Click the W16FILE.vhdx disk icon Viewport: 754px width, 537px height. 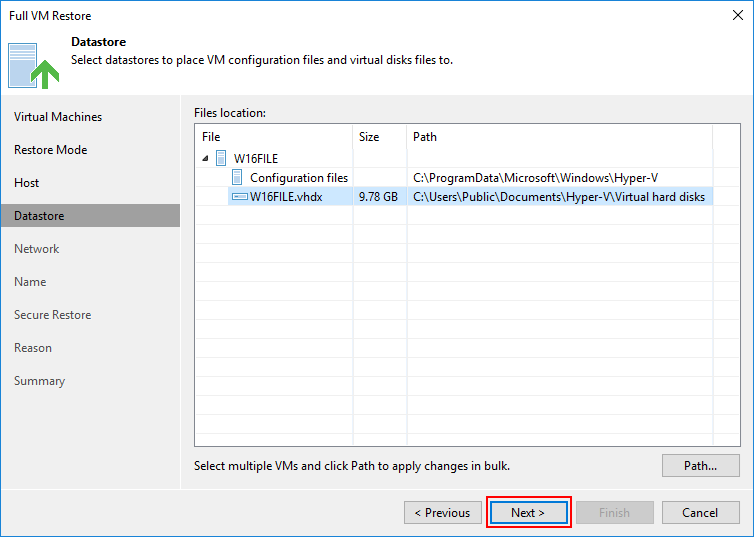239,197
